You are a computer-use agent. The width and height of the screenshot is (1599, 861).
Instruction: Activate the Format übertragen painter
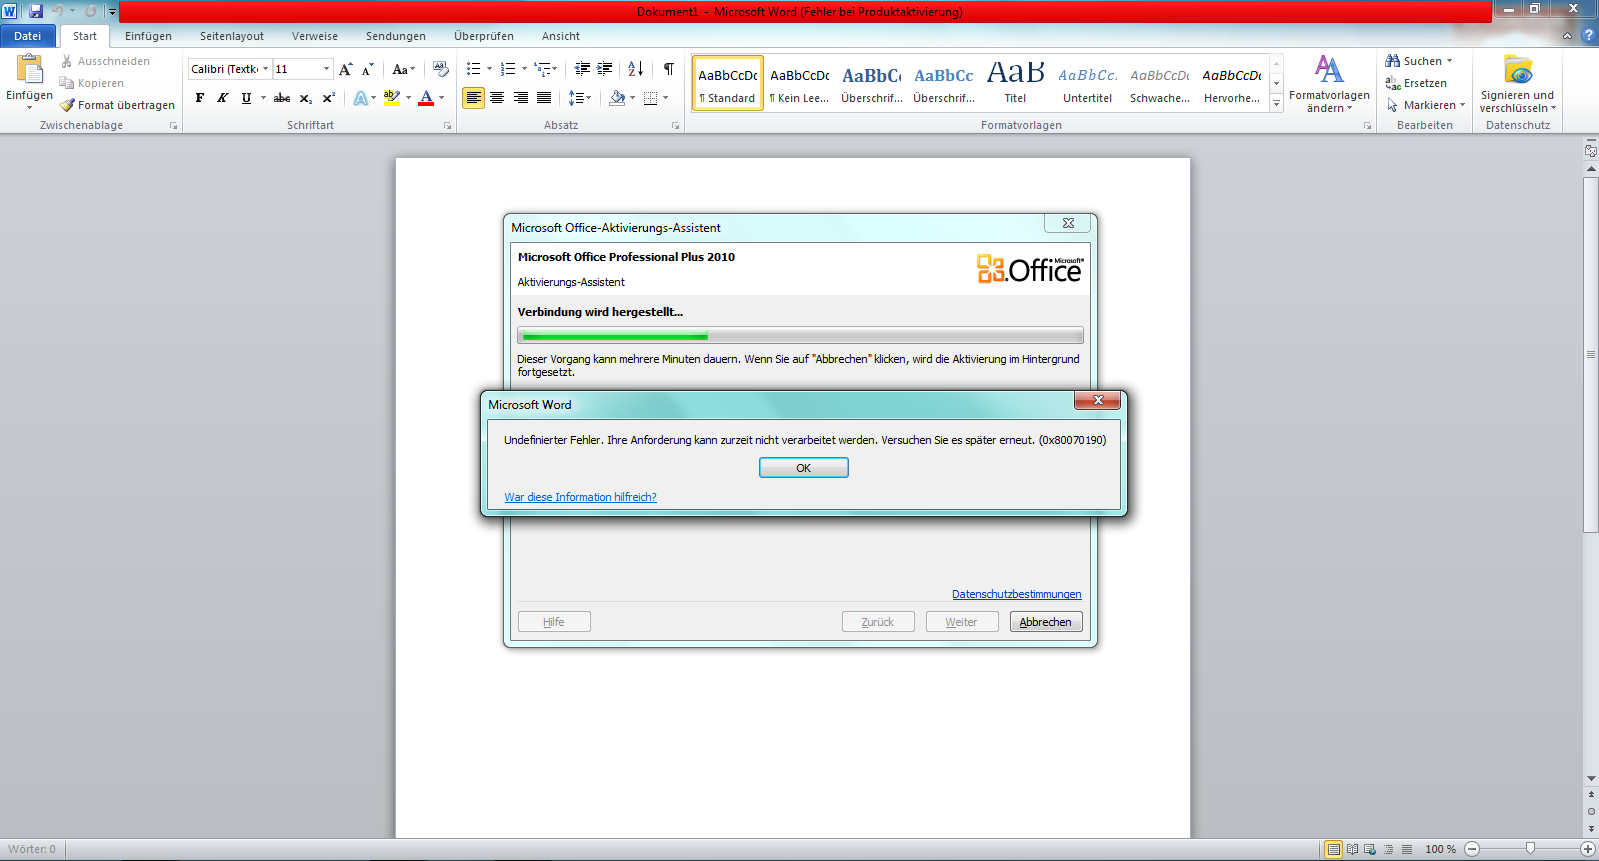[x=117, y=105]
